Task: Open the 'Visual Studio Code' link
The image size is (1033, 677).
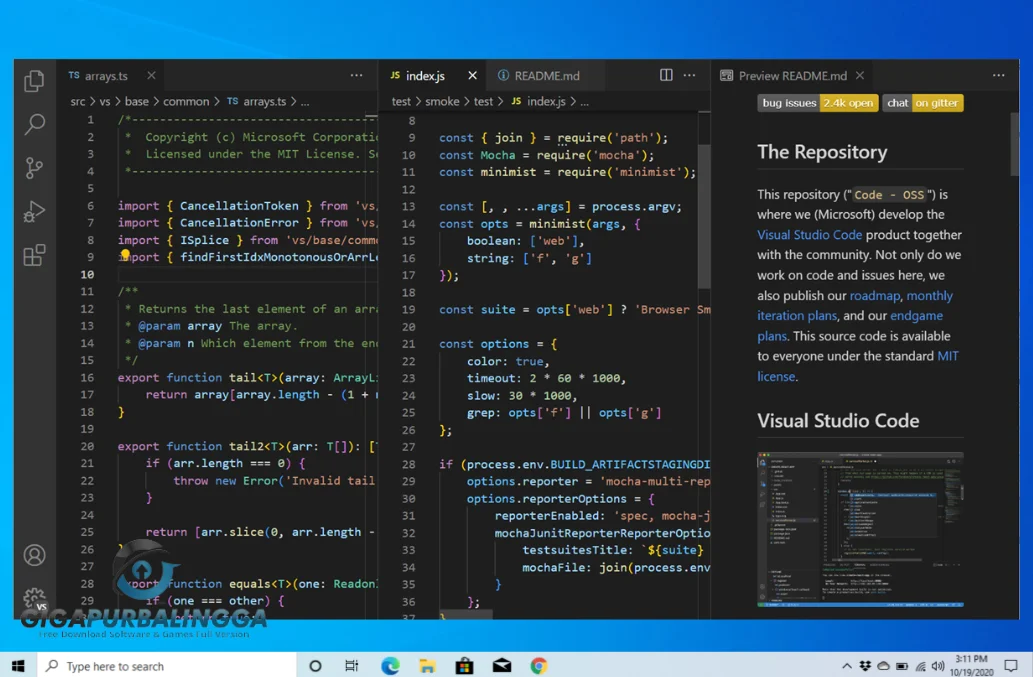Action: (809, 235)
